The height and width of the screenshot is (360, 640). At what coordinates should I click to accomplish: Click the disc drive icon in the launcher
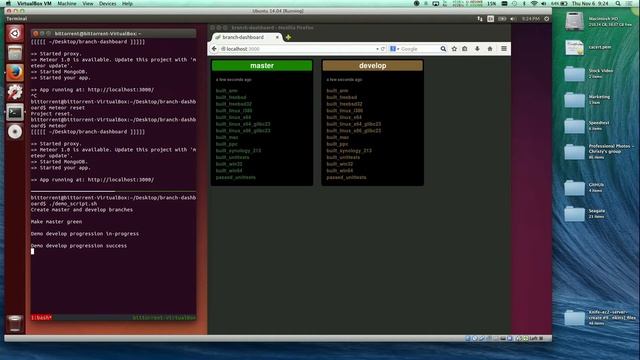click(15, 132)
